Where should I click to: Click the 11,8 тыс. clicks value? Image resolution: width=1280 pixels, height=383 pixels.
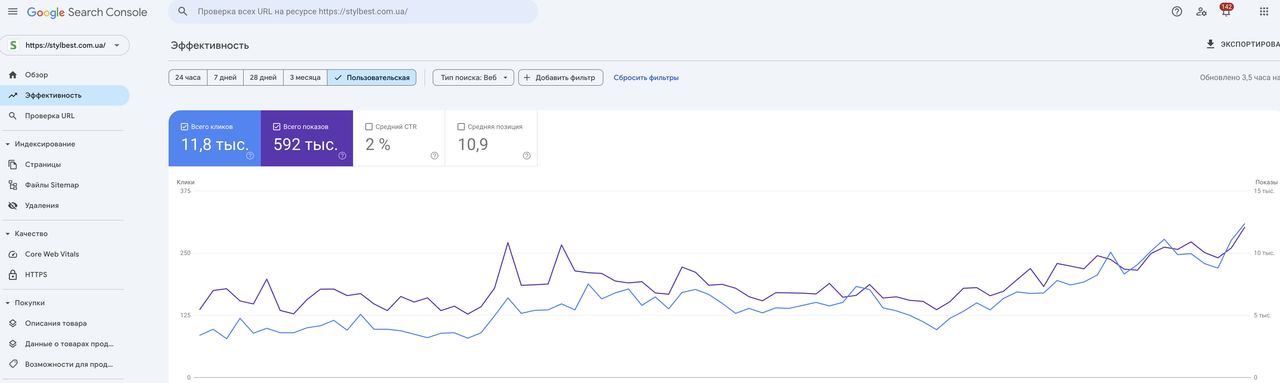point(214,145)
